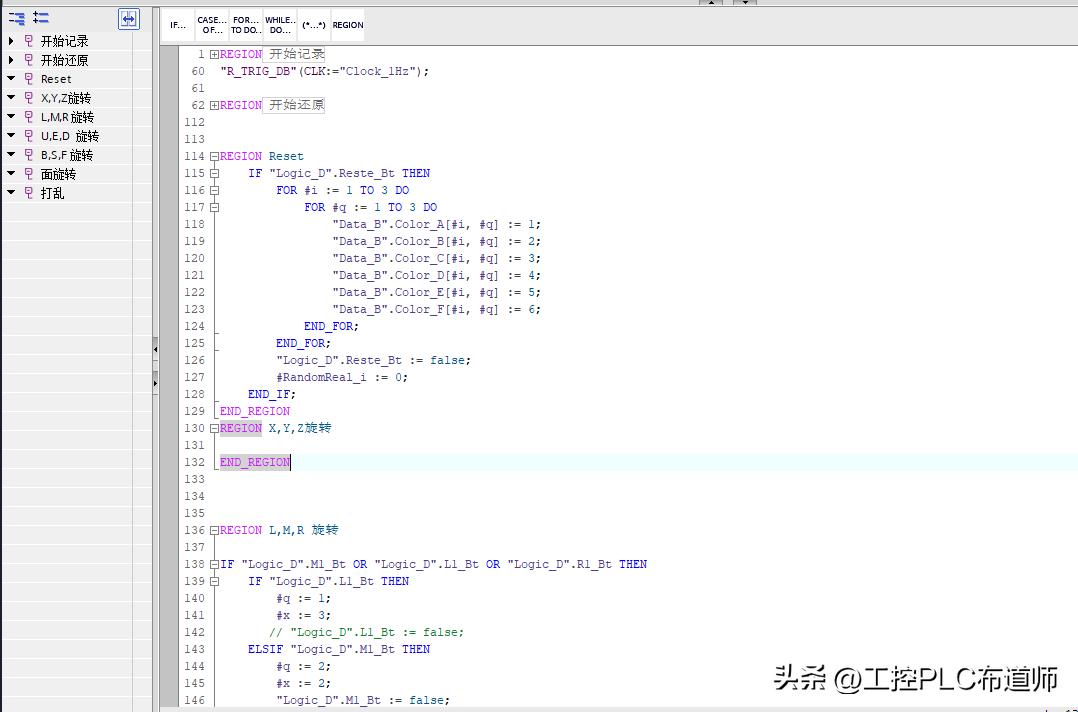The width and height of the screenshot is (1078, 712).
Task: Insert a (*...*) comment block
Action: pyautogui.click(x=314, y=25)
